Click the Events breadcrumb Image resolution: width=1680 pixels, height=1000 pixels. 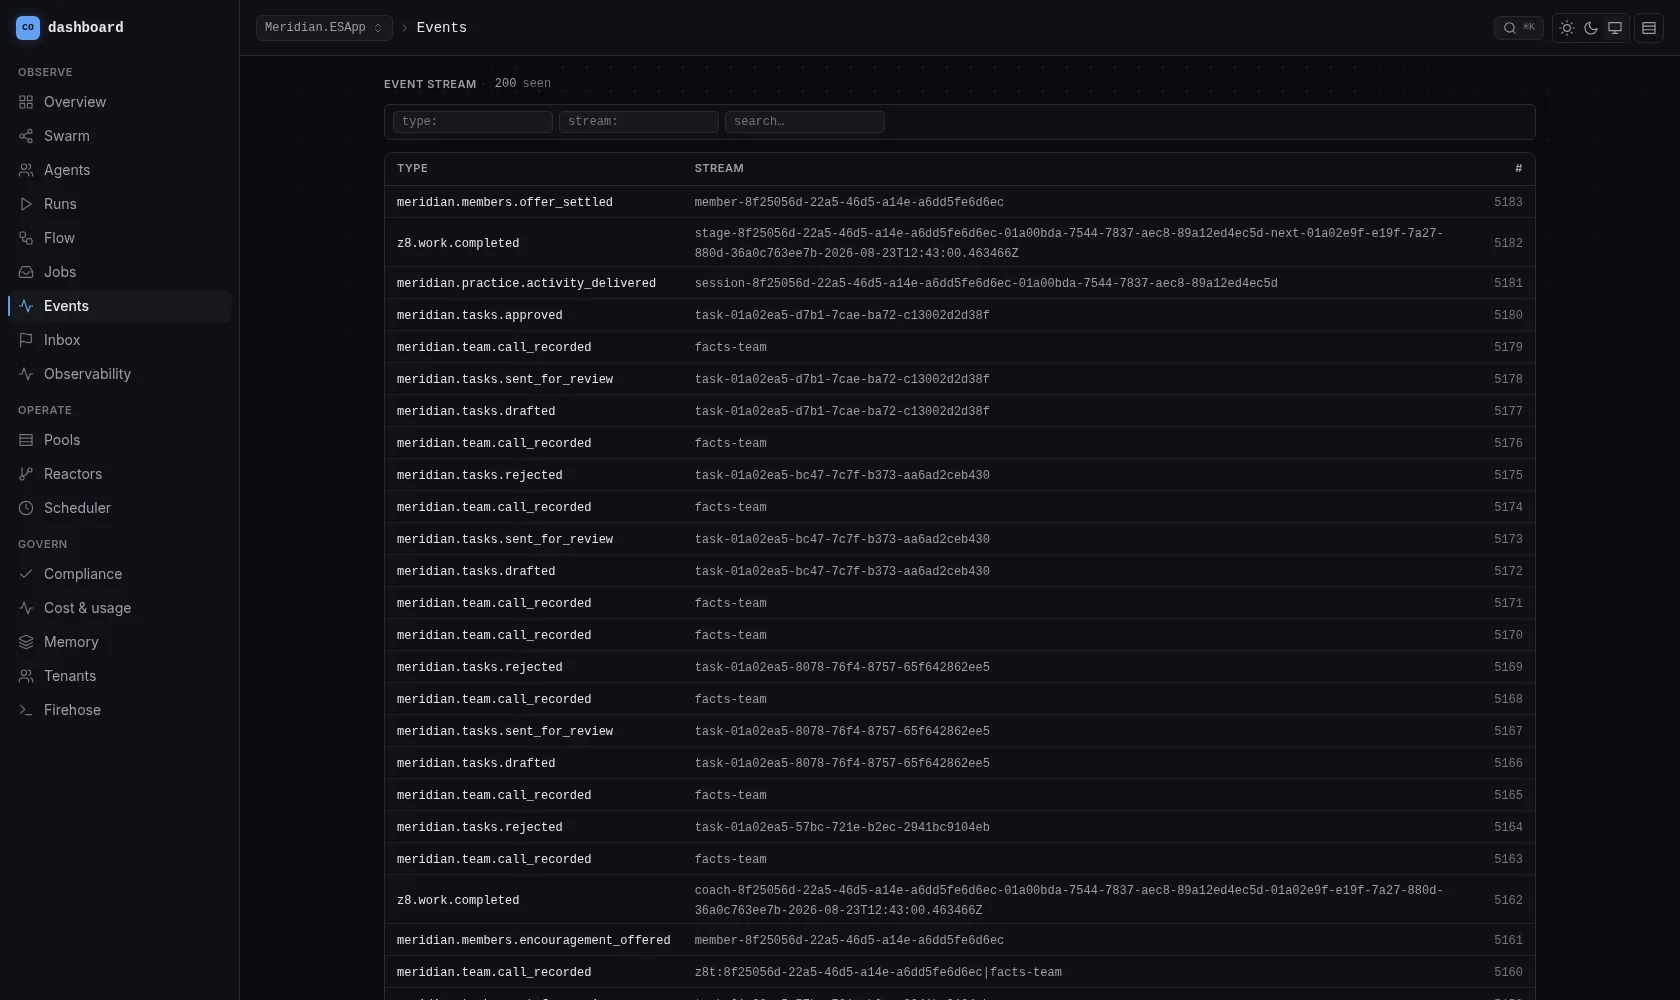pos(442,28)
